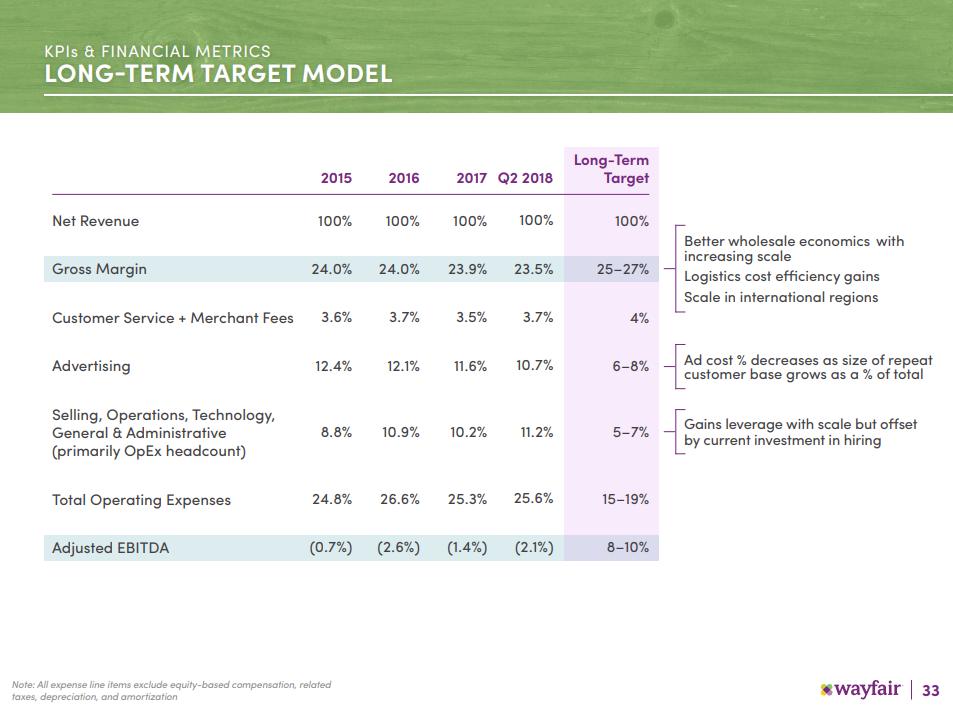Viewport: 953px width, 711px height.
Task: Click the 8–10% Adjusted EBITDA target
Action: [627, 548]
